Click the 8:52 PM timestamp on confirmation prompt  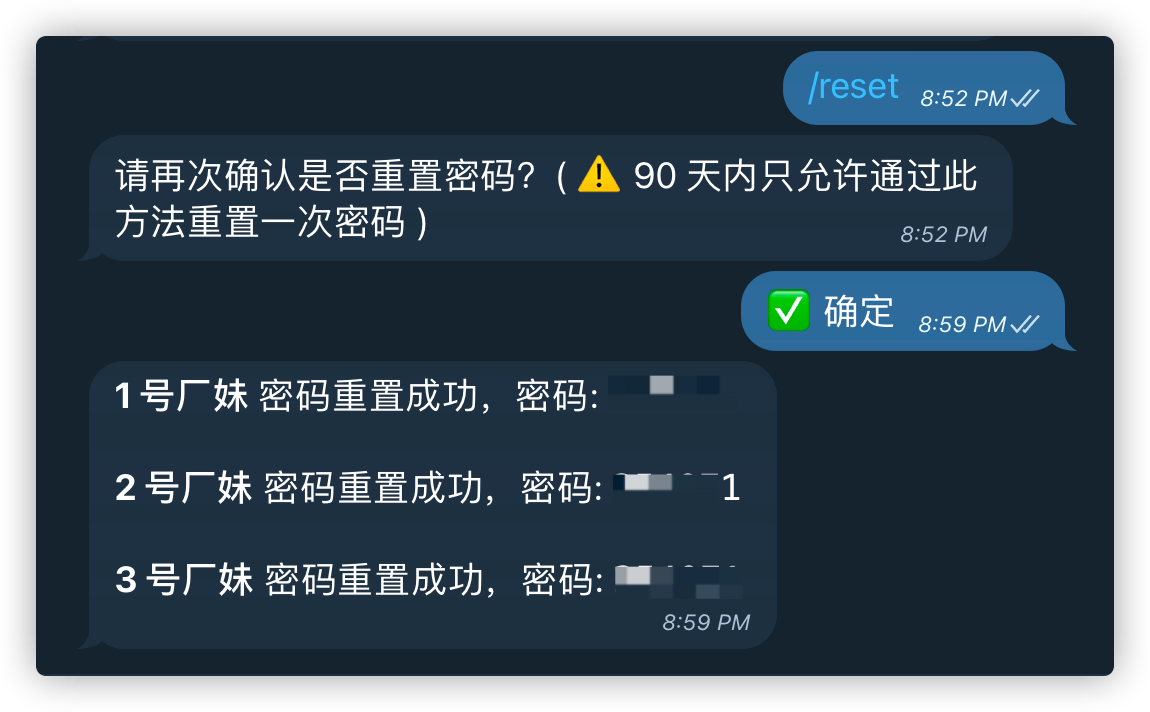click(943, 235)
